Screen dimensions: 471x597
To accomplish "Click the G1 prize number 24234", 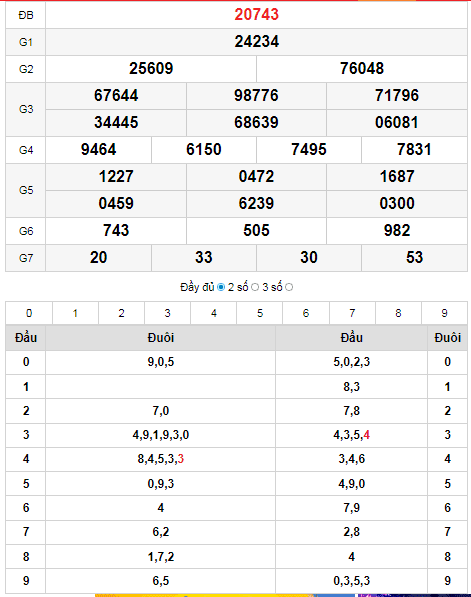I will [x=257, y=42].
